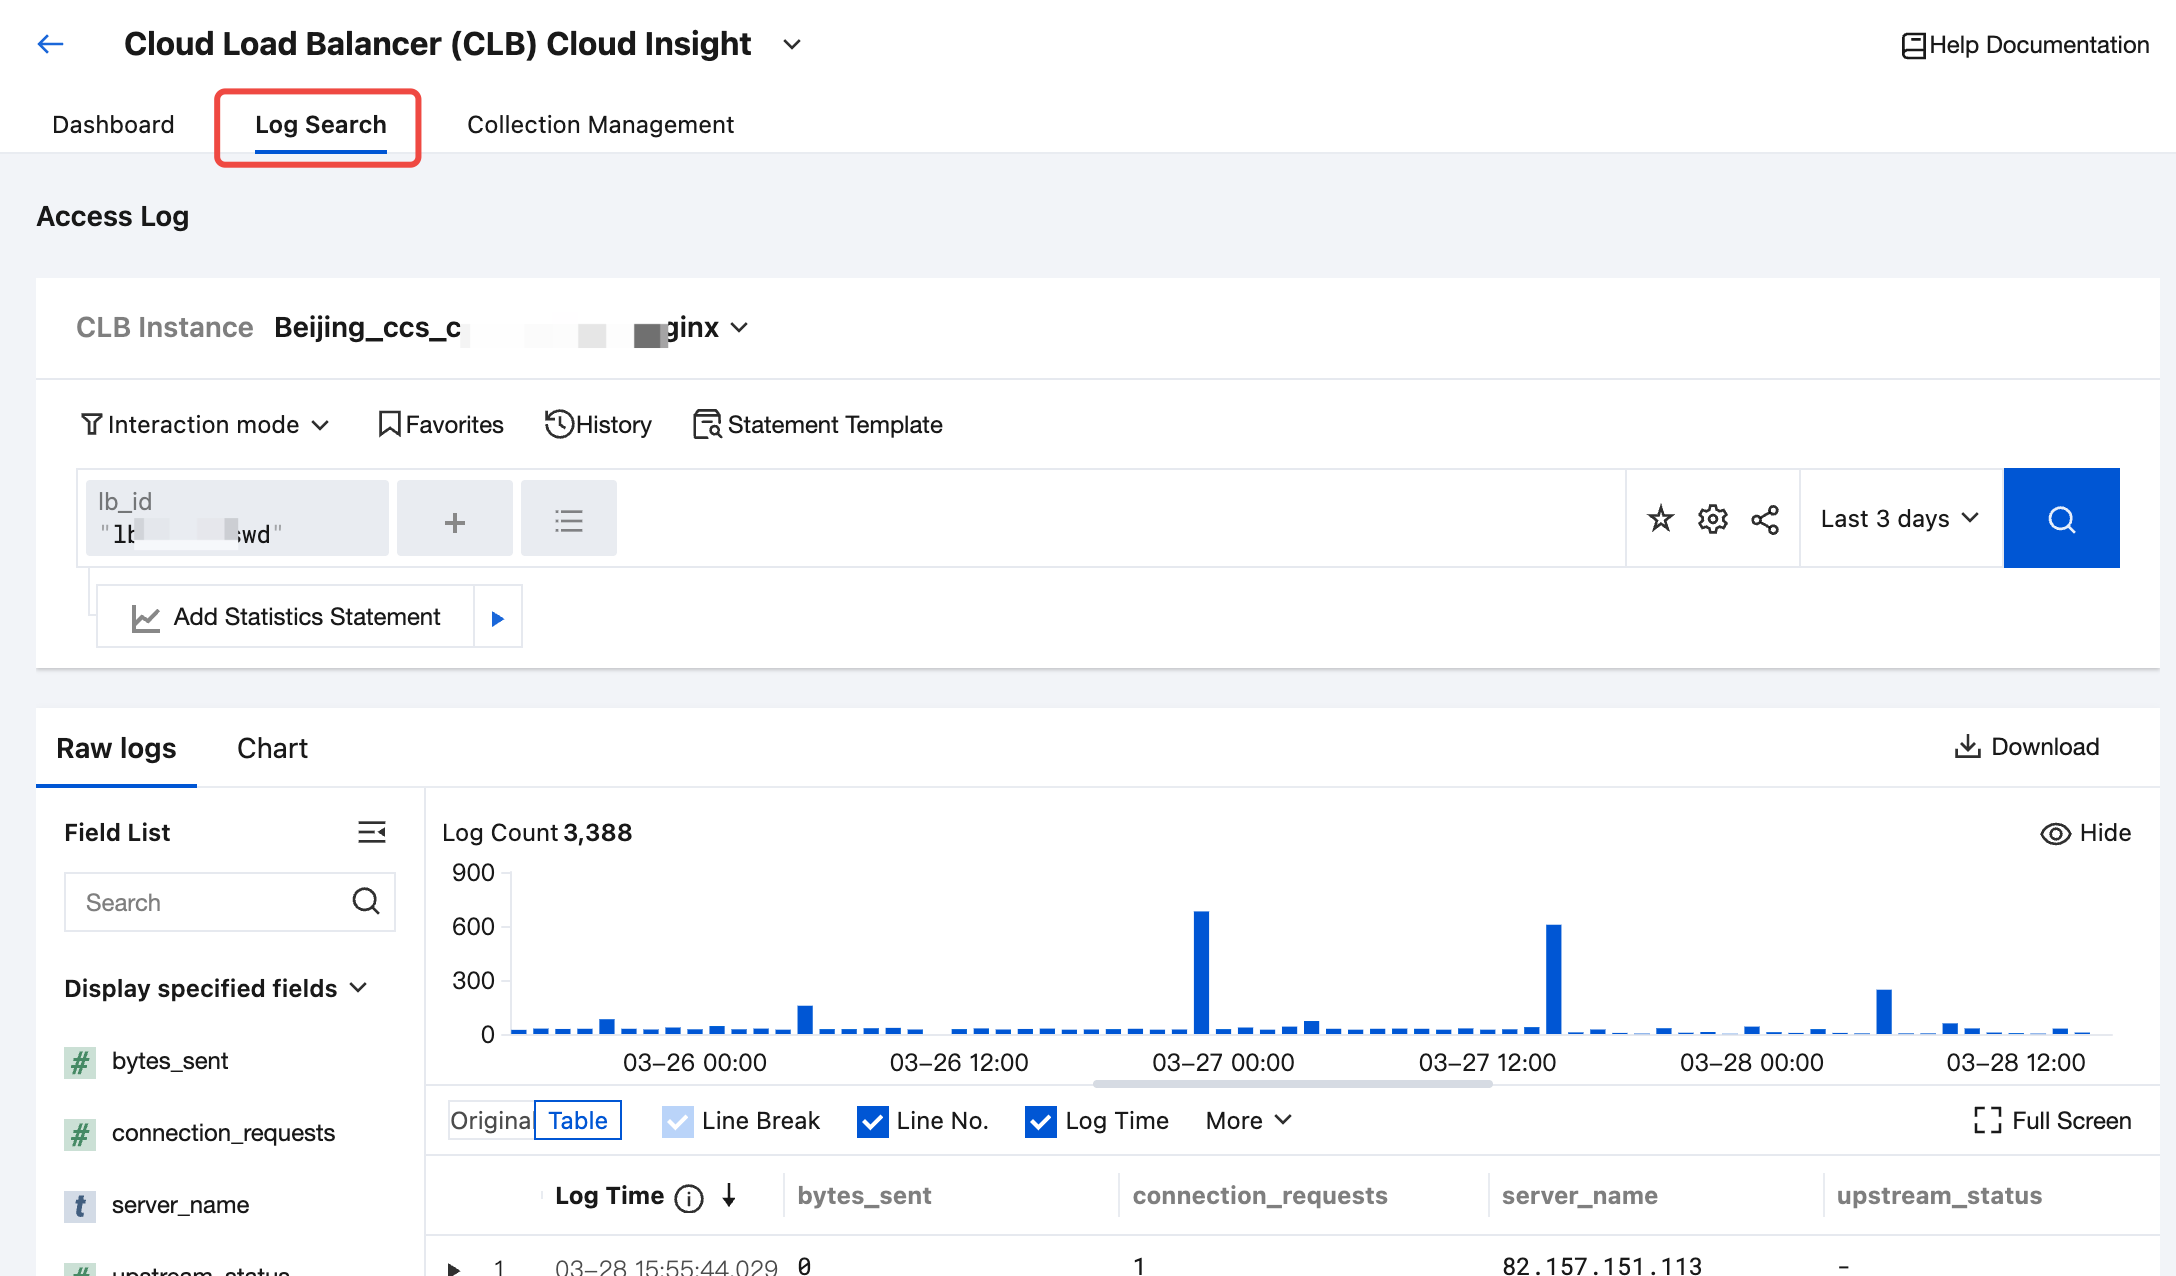Uncheck the Line No. checkbox
Screen dimensions: 2176x1276
coord(872,1121)
